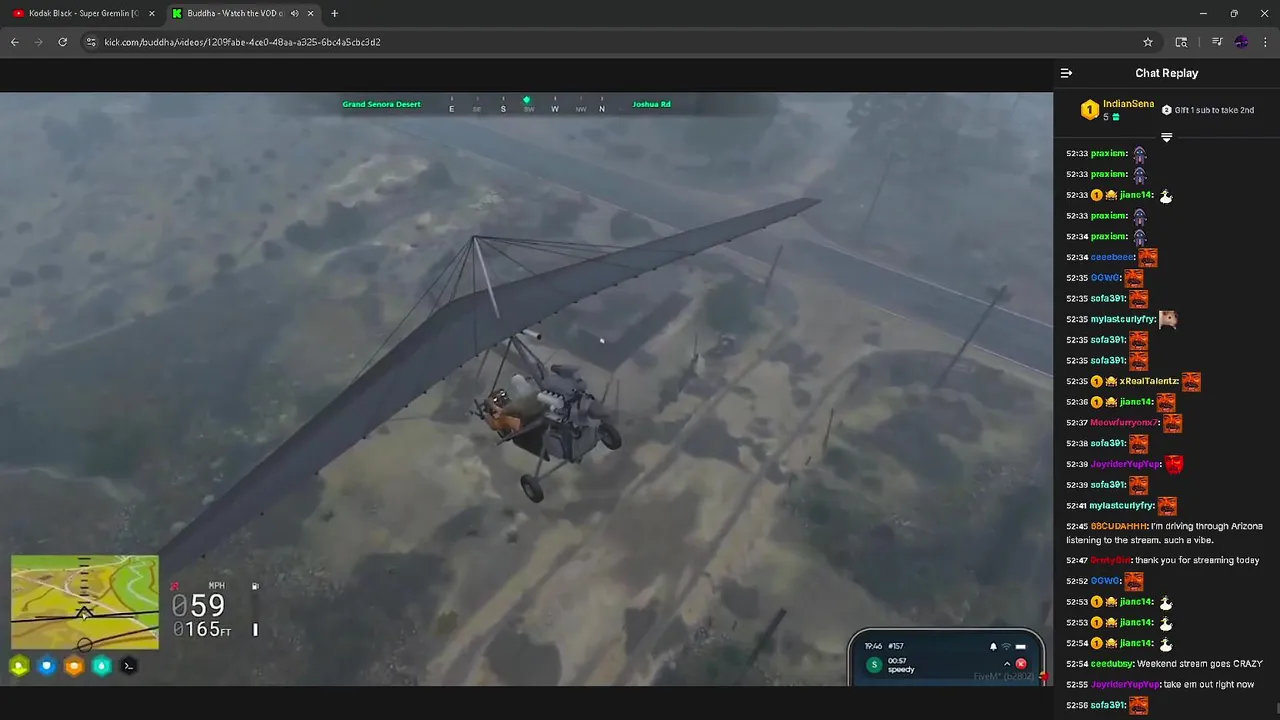
Task: Click 'Grand Senora Desert' location label
Action: (x=381, y=104)
